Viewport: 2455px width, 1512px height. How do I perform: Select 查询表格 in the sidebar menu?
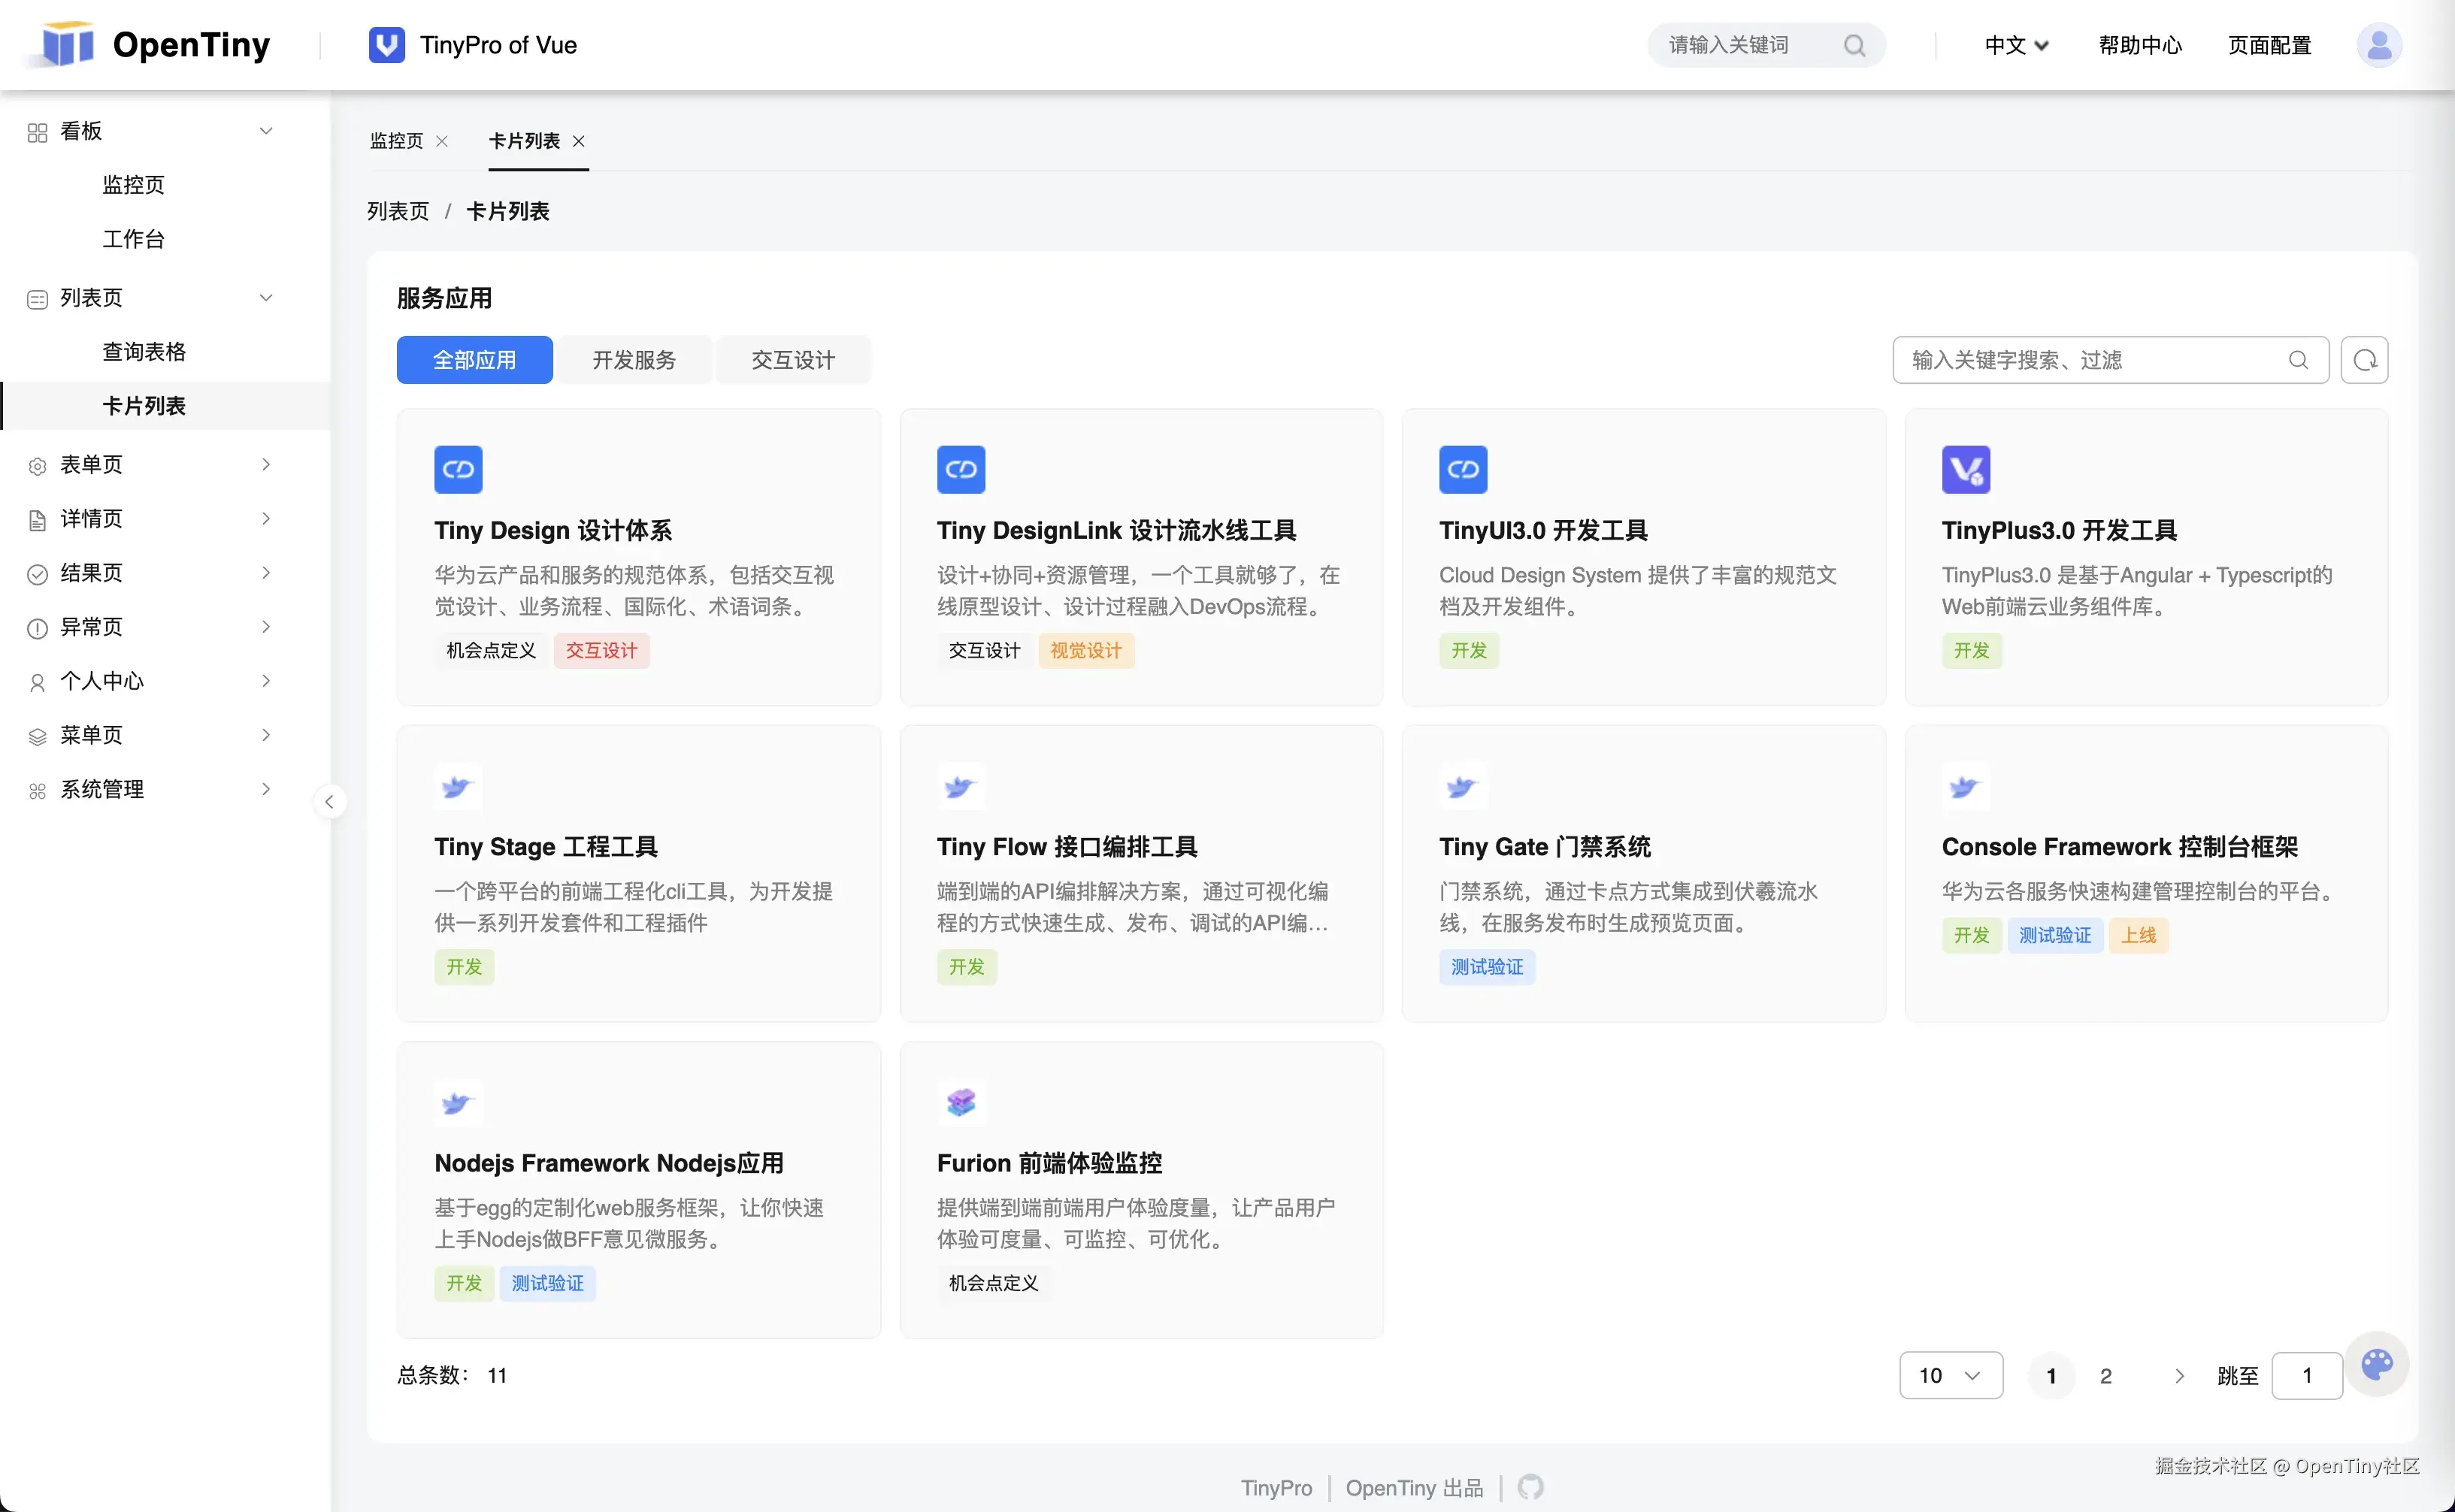pos(144,351)
